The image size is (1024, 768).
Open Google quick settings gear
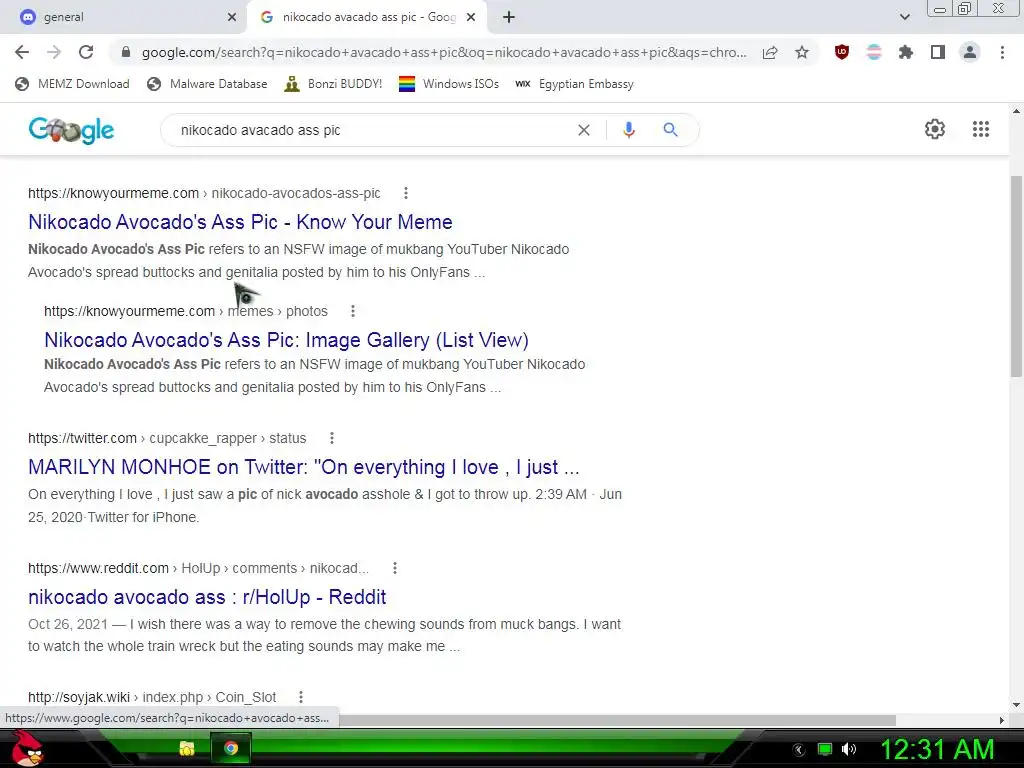935,129
